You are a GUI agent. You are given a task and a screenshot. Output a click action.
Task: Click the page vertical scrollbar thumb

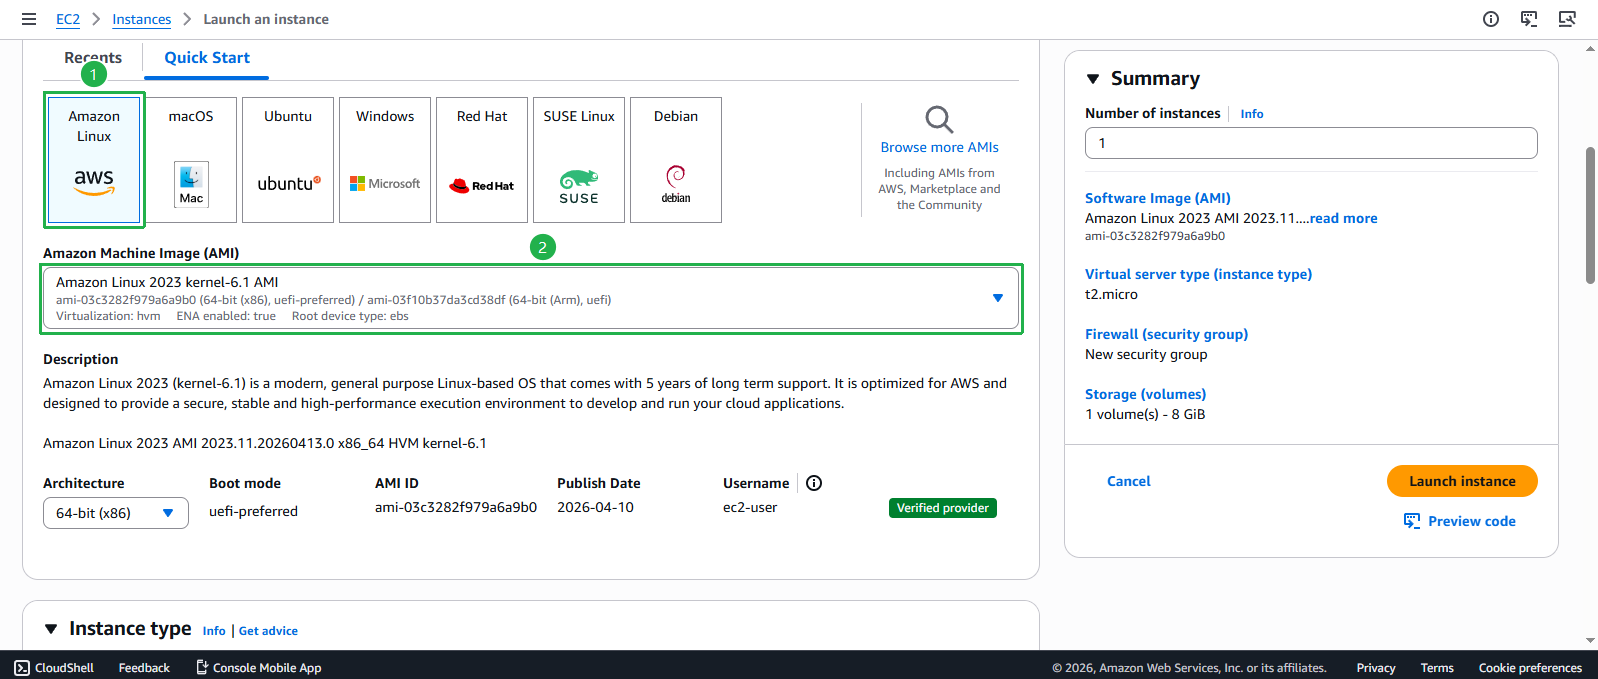tap(1590, 215)
